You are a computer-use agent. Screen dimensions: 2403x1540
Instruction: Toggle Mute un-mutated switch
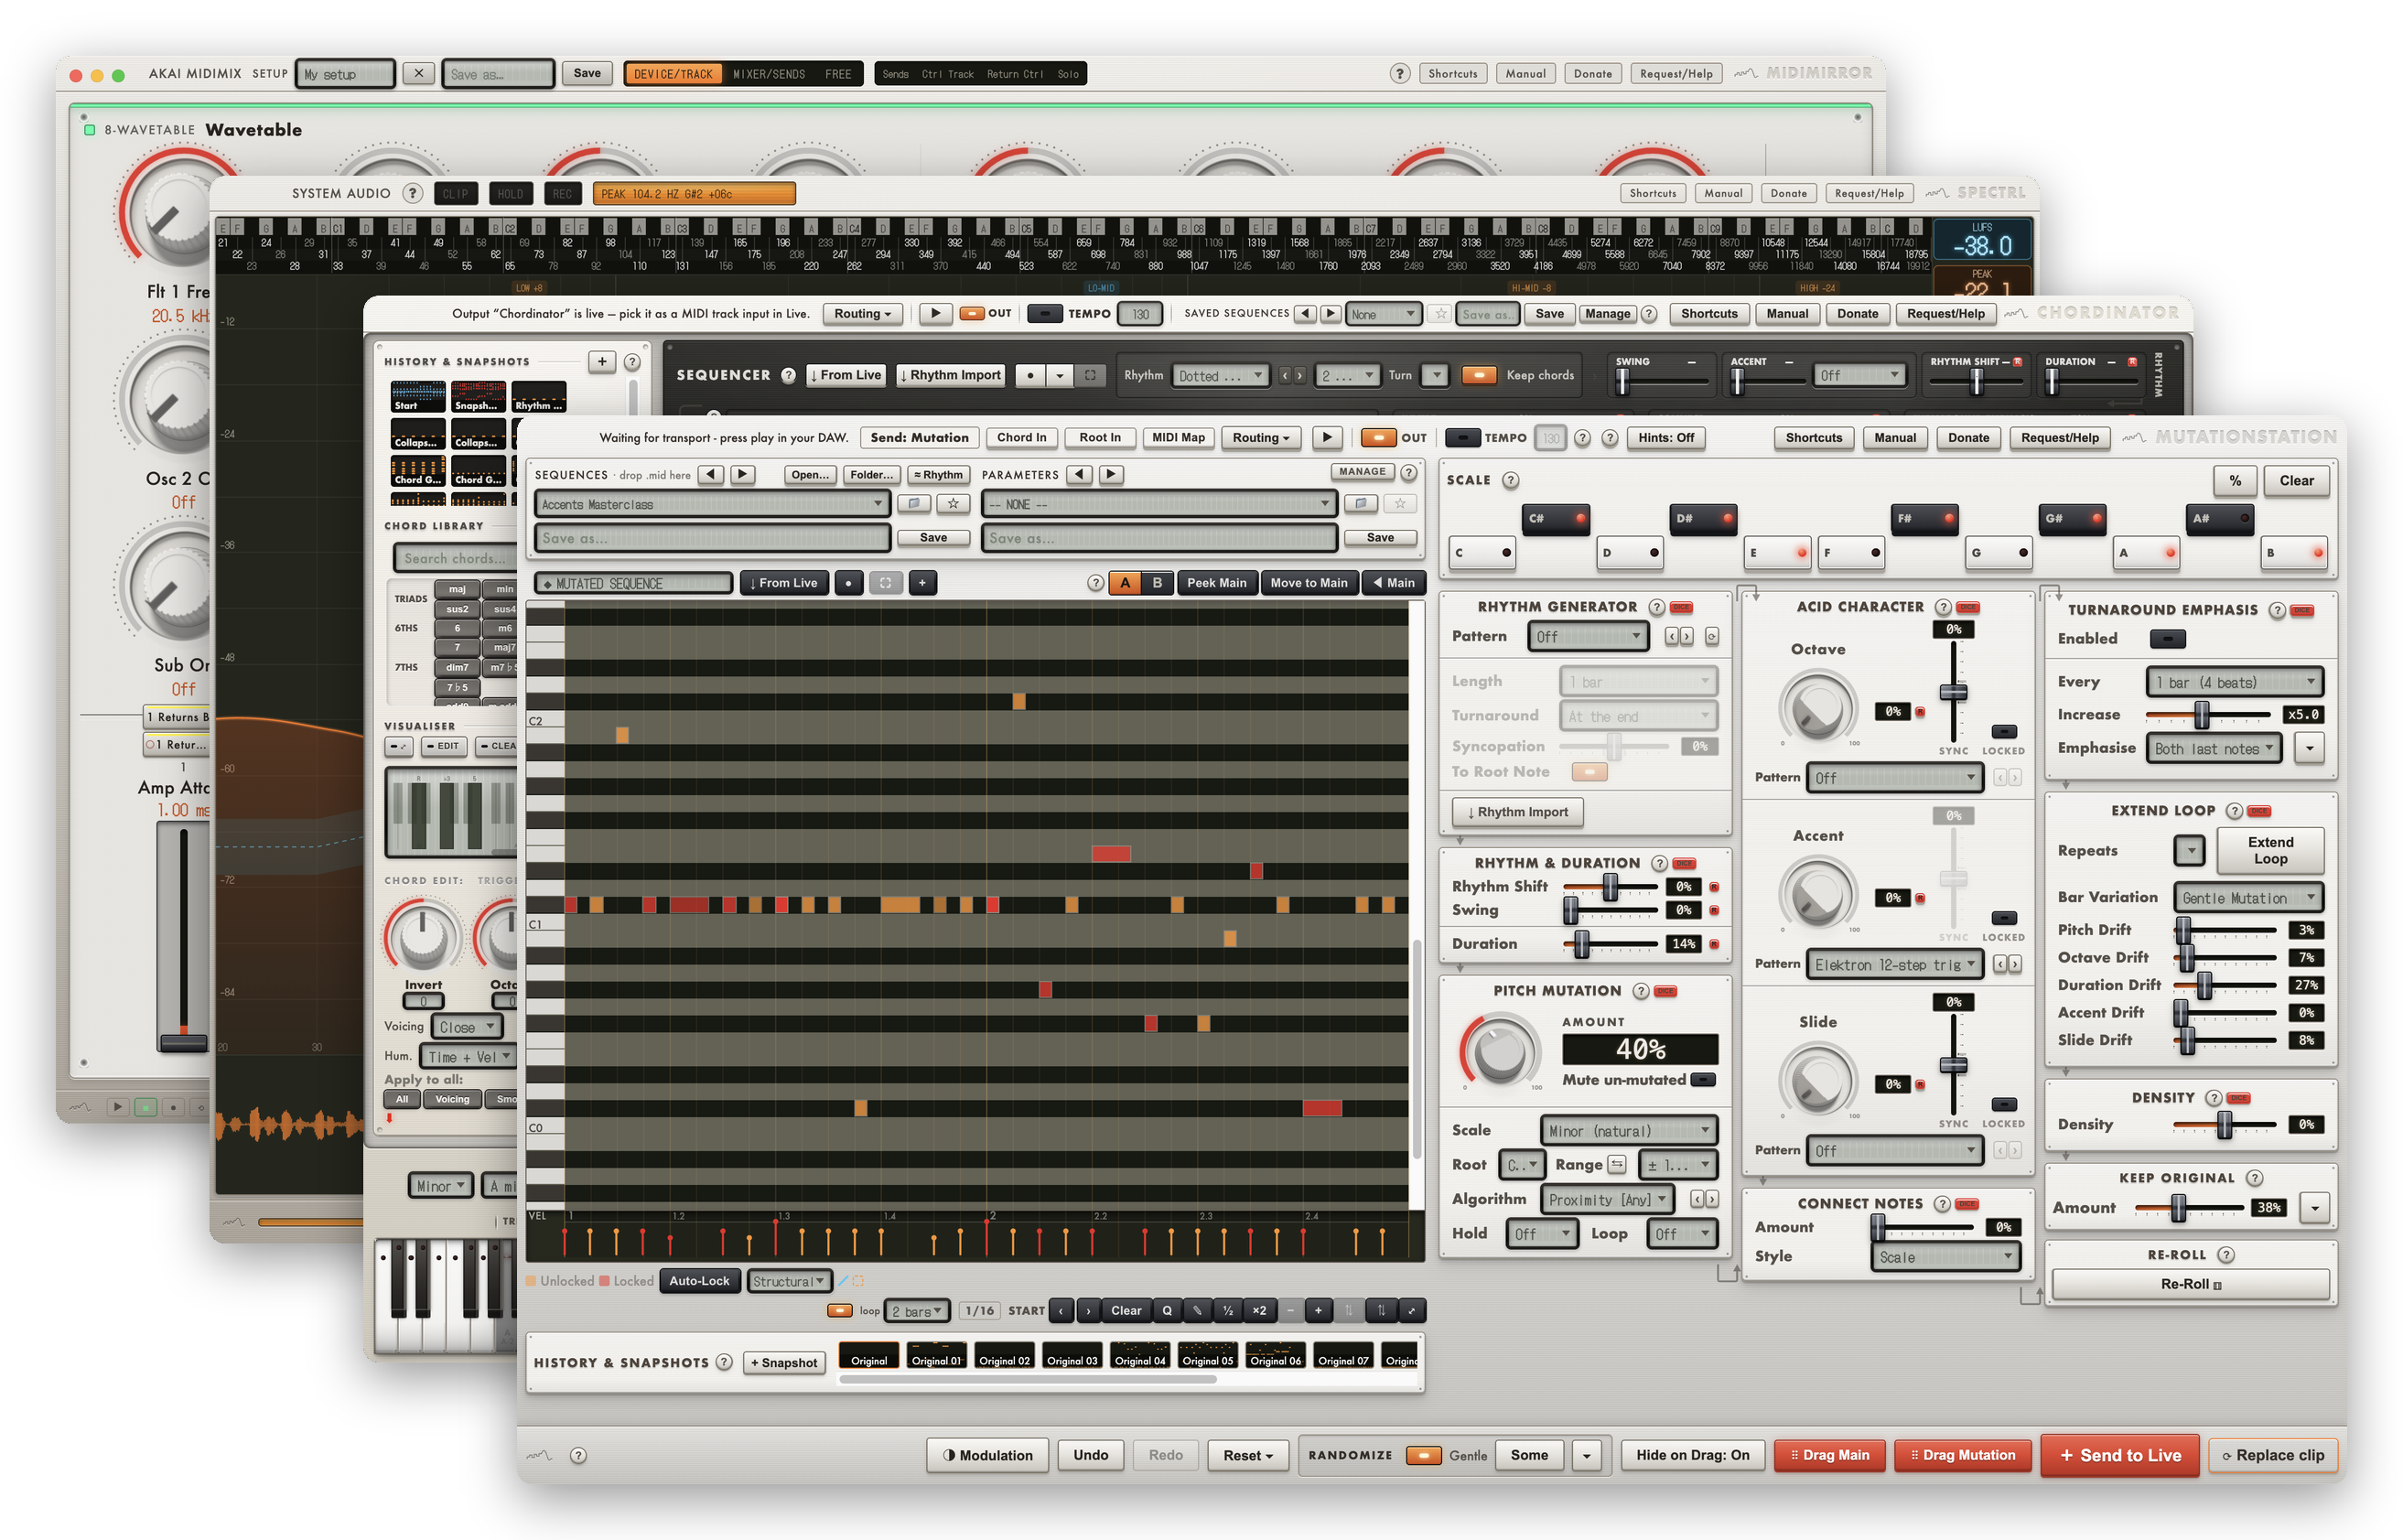1703,1080
